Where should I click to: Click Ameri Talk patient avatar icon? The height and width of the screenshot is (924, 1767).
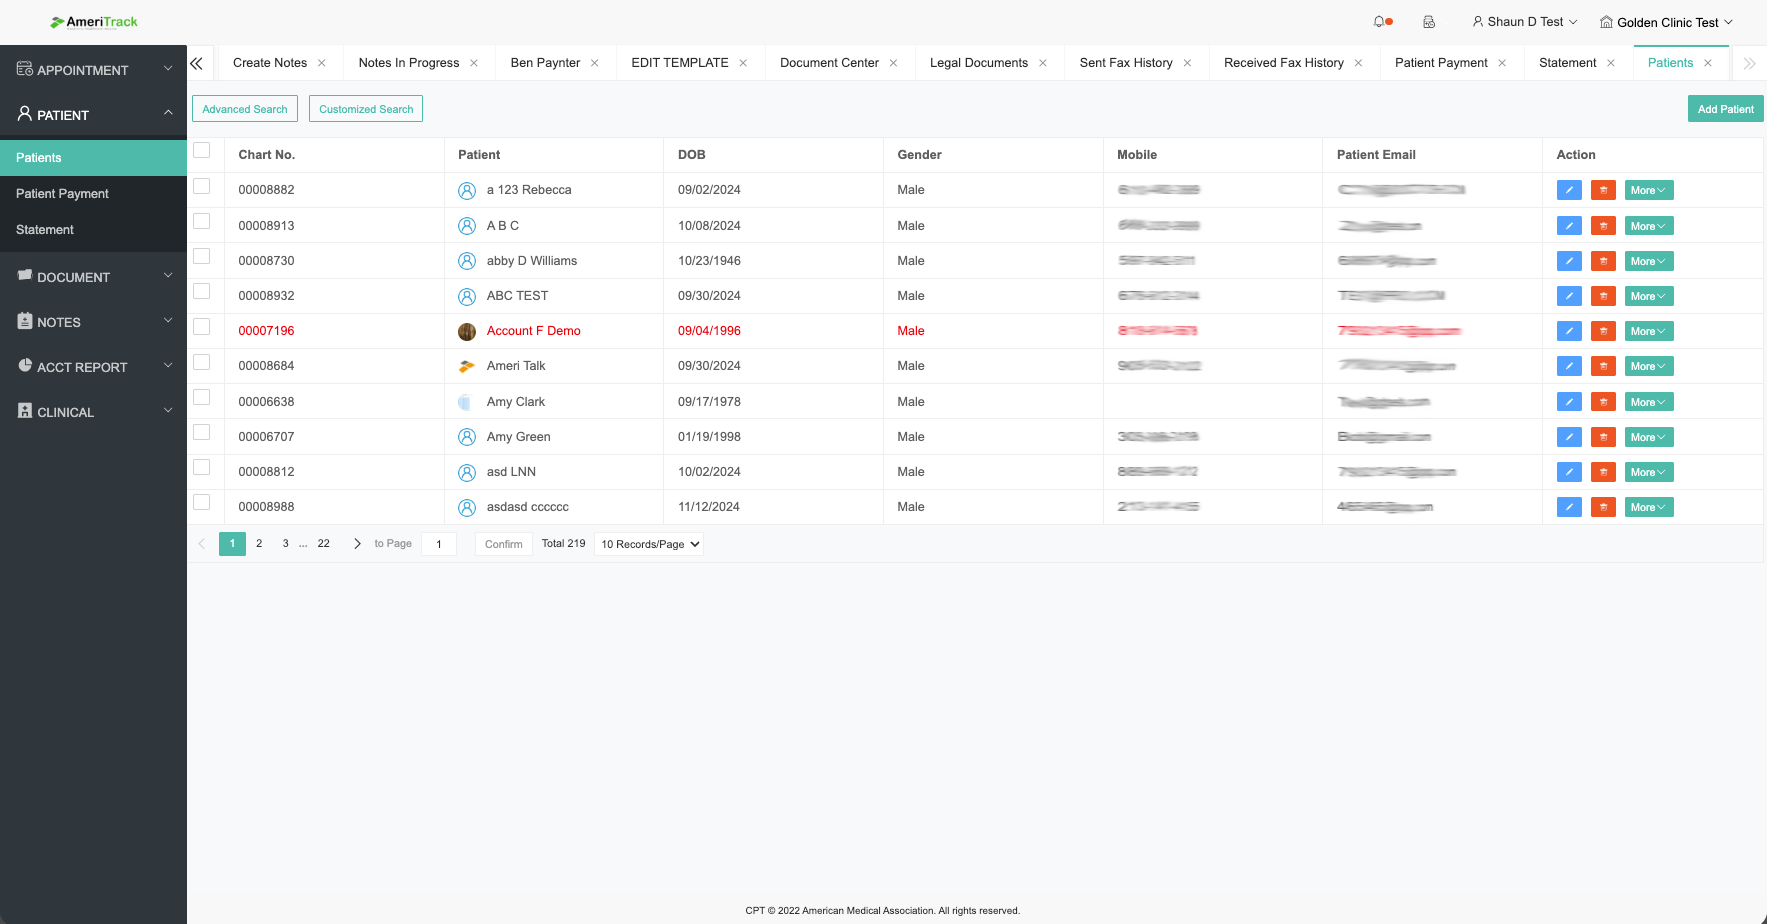466,366
